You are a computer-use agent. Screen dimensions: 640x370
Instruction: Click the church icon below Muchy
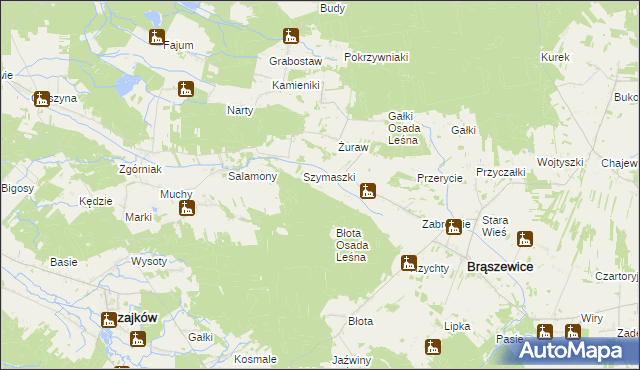(187, 208)
